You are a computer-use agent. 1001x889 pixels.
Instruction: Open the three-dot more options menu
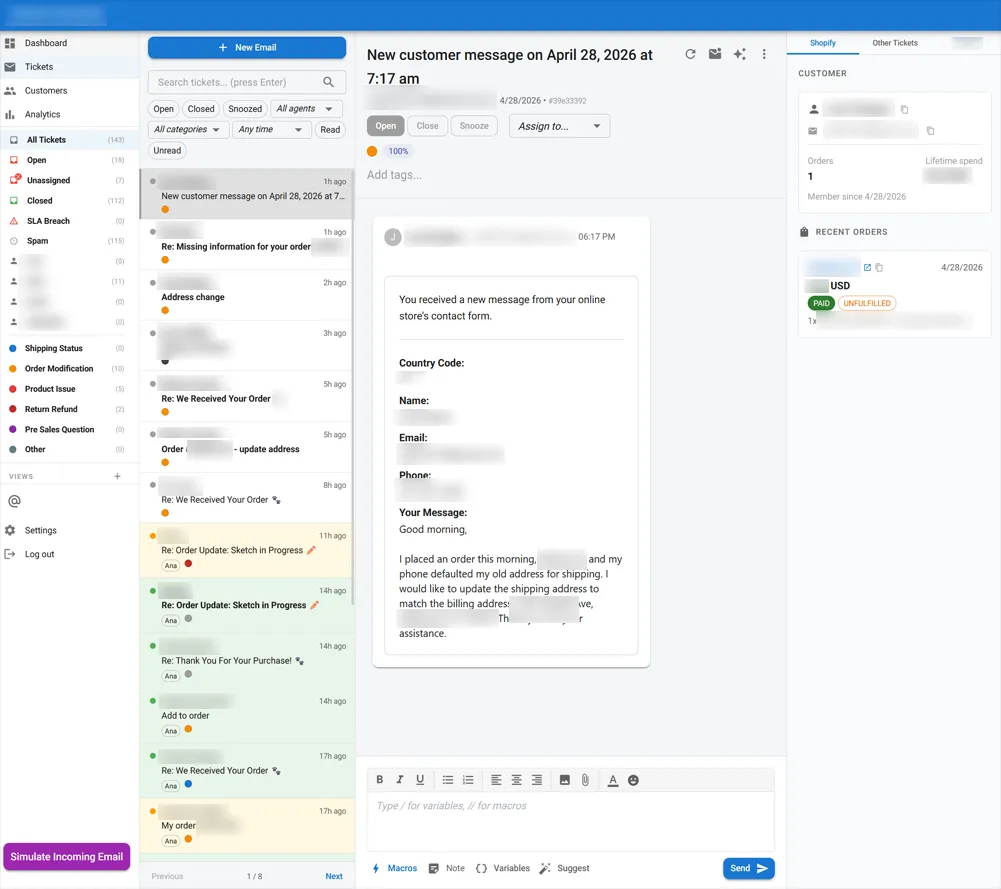point(765,54)
